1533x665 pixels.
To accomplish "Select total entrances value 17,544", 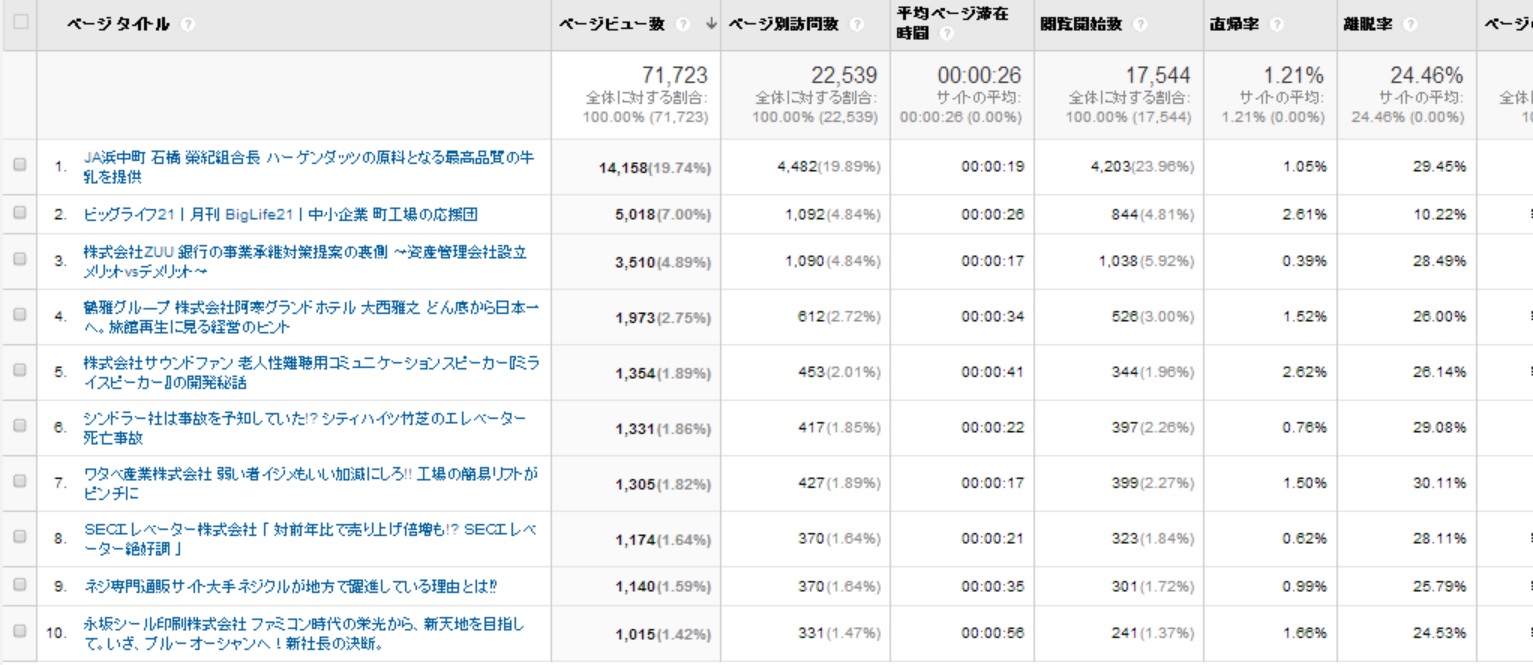I will 1156,76.
